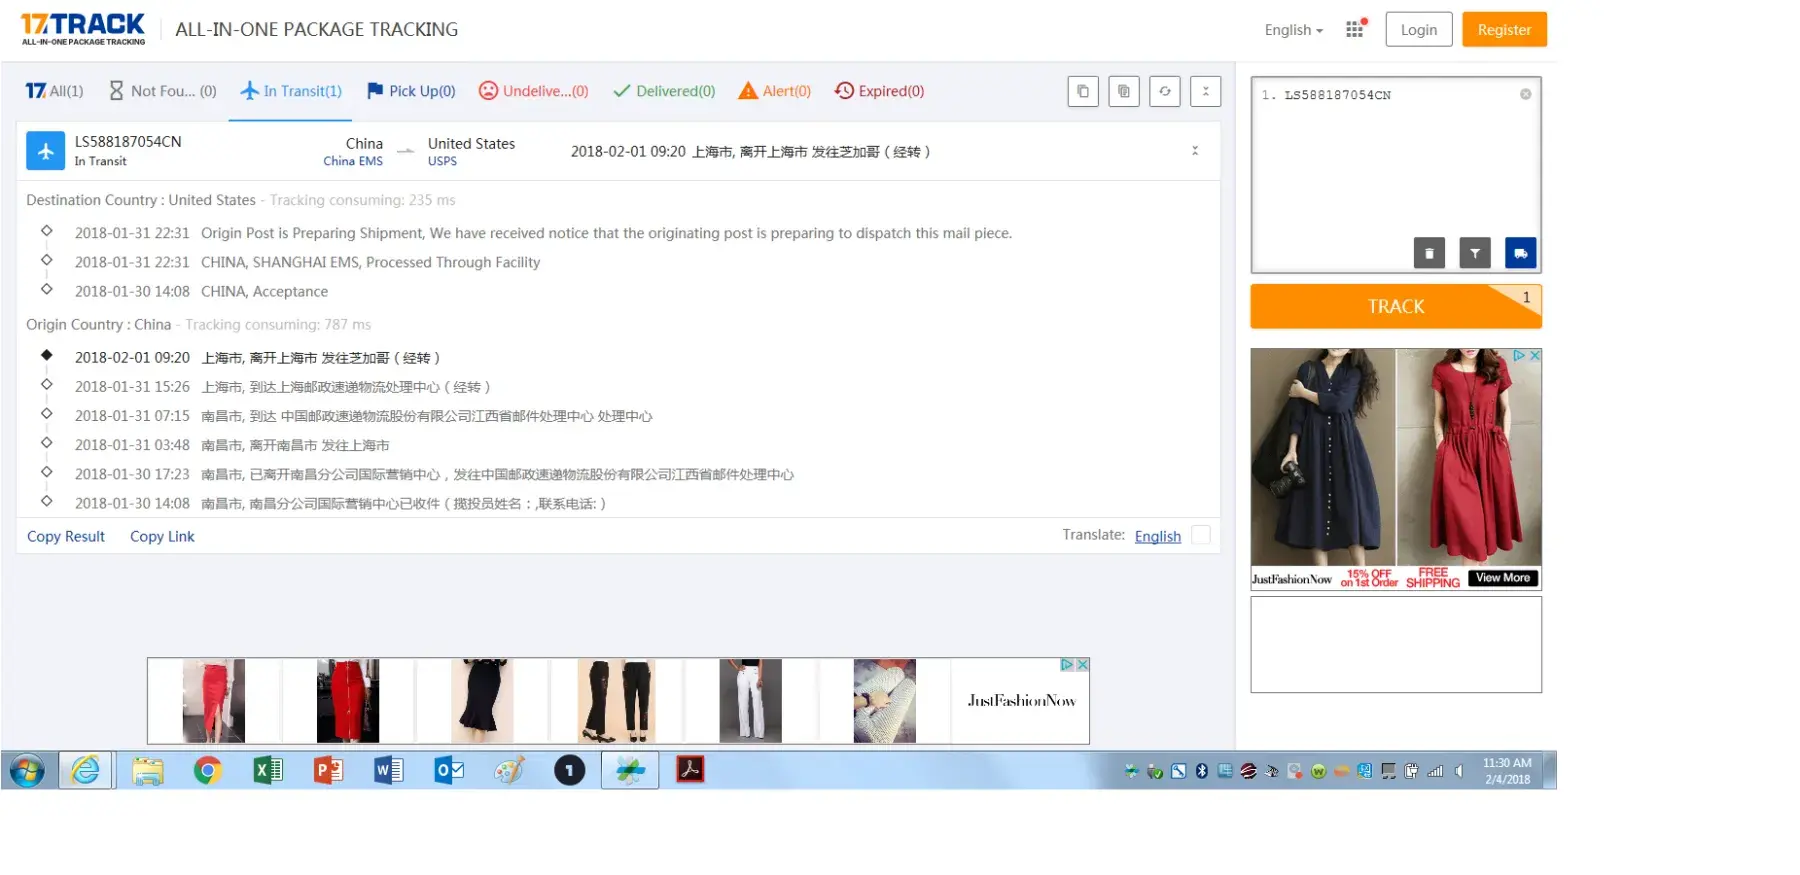Open the apps grid icon in header
This screenshot has height=875, width=1800.
[x=1355, y=29]
